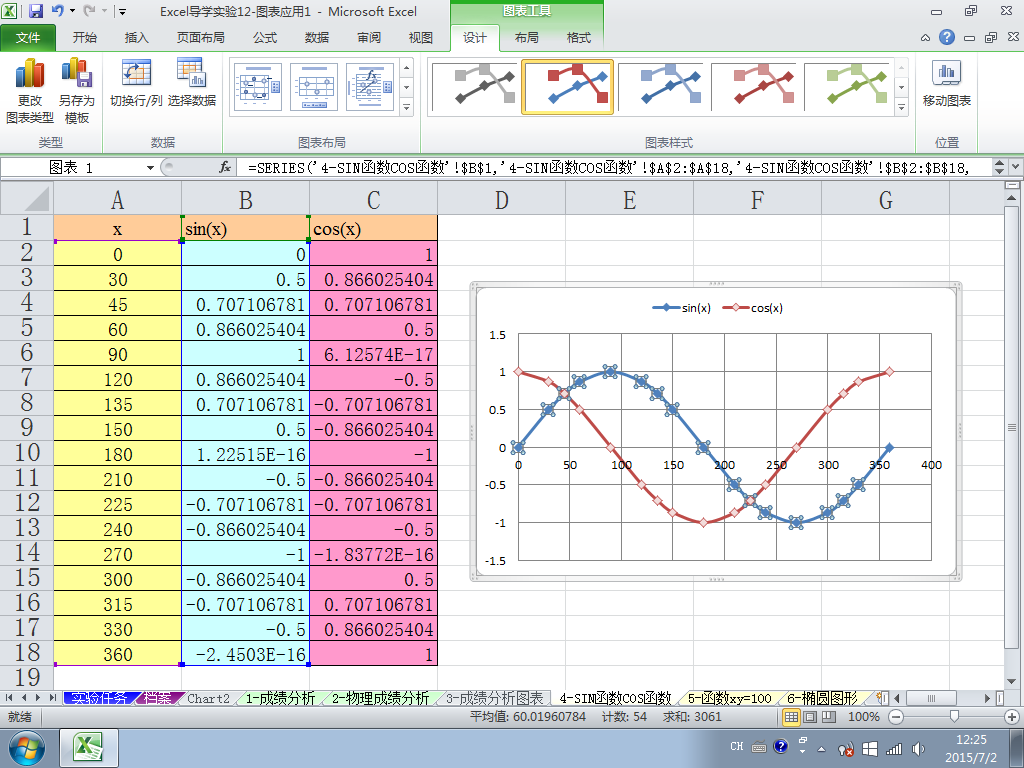This screenshot has height=768, width=1024.
Task: Click the green 文件 button
Action: click(27, 38)
